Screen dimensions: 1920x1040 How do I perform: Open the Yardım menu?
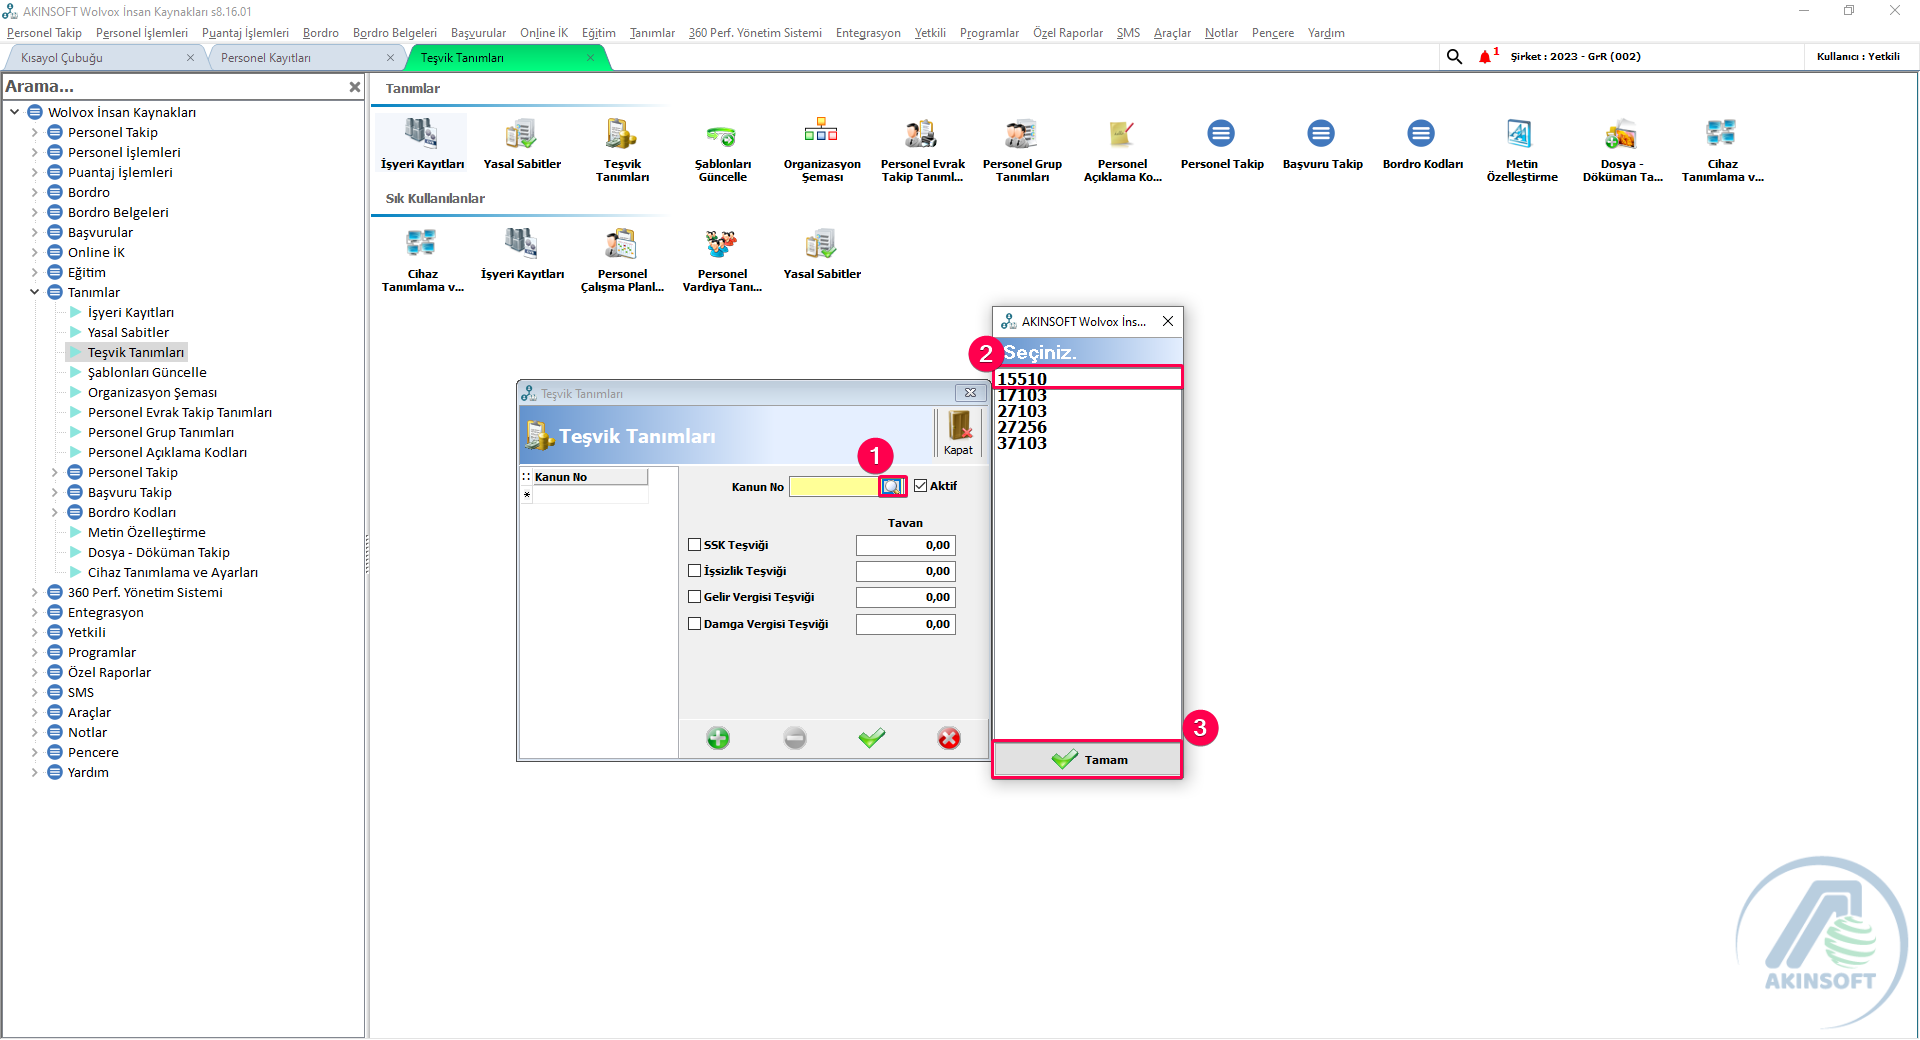[1326, 33]
